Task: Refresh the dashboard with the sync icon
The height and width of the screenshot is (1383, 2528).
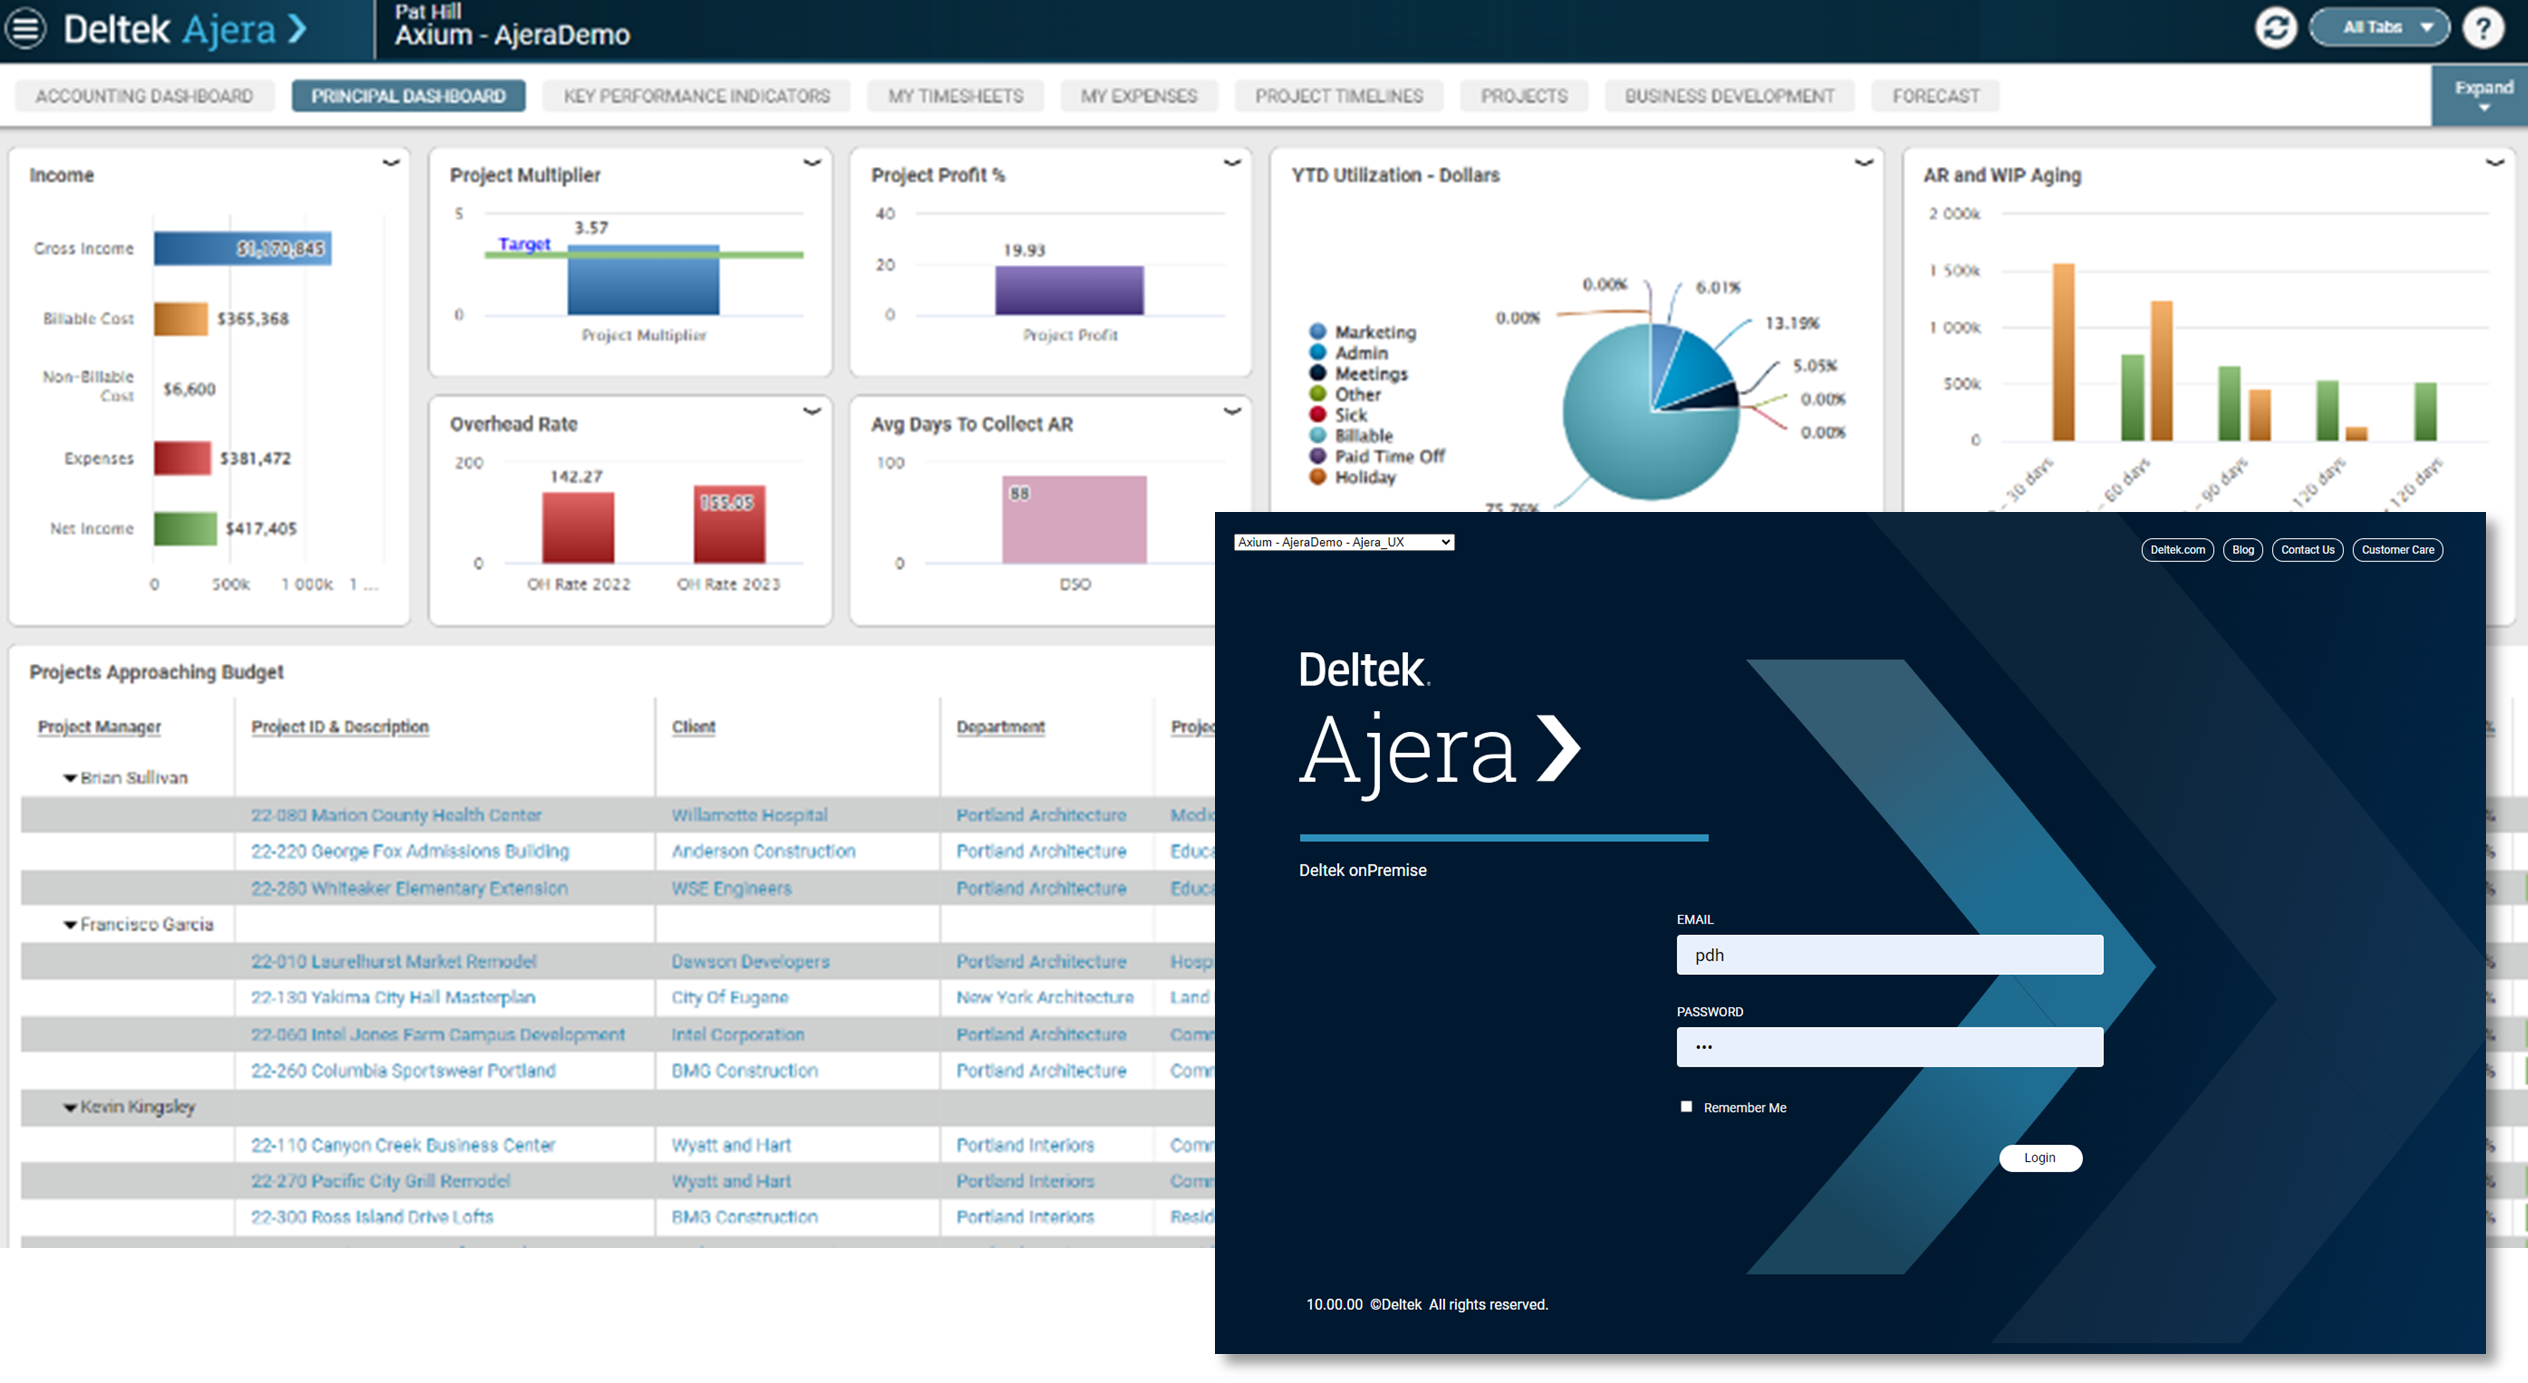Action: pos(2276,27)
